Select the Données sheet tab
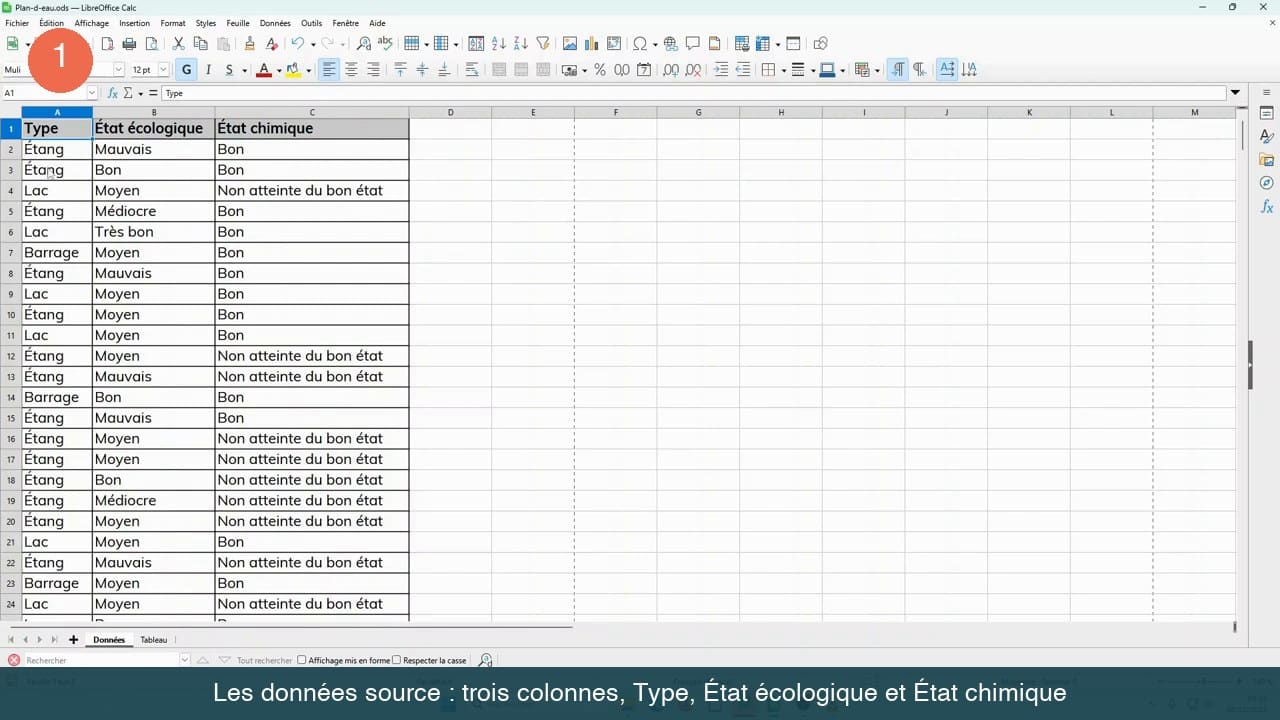The image size is (1280, 720). pyautogui.click(x=109, y=640)
